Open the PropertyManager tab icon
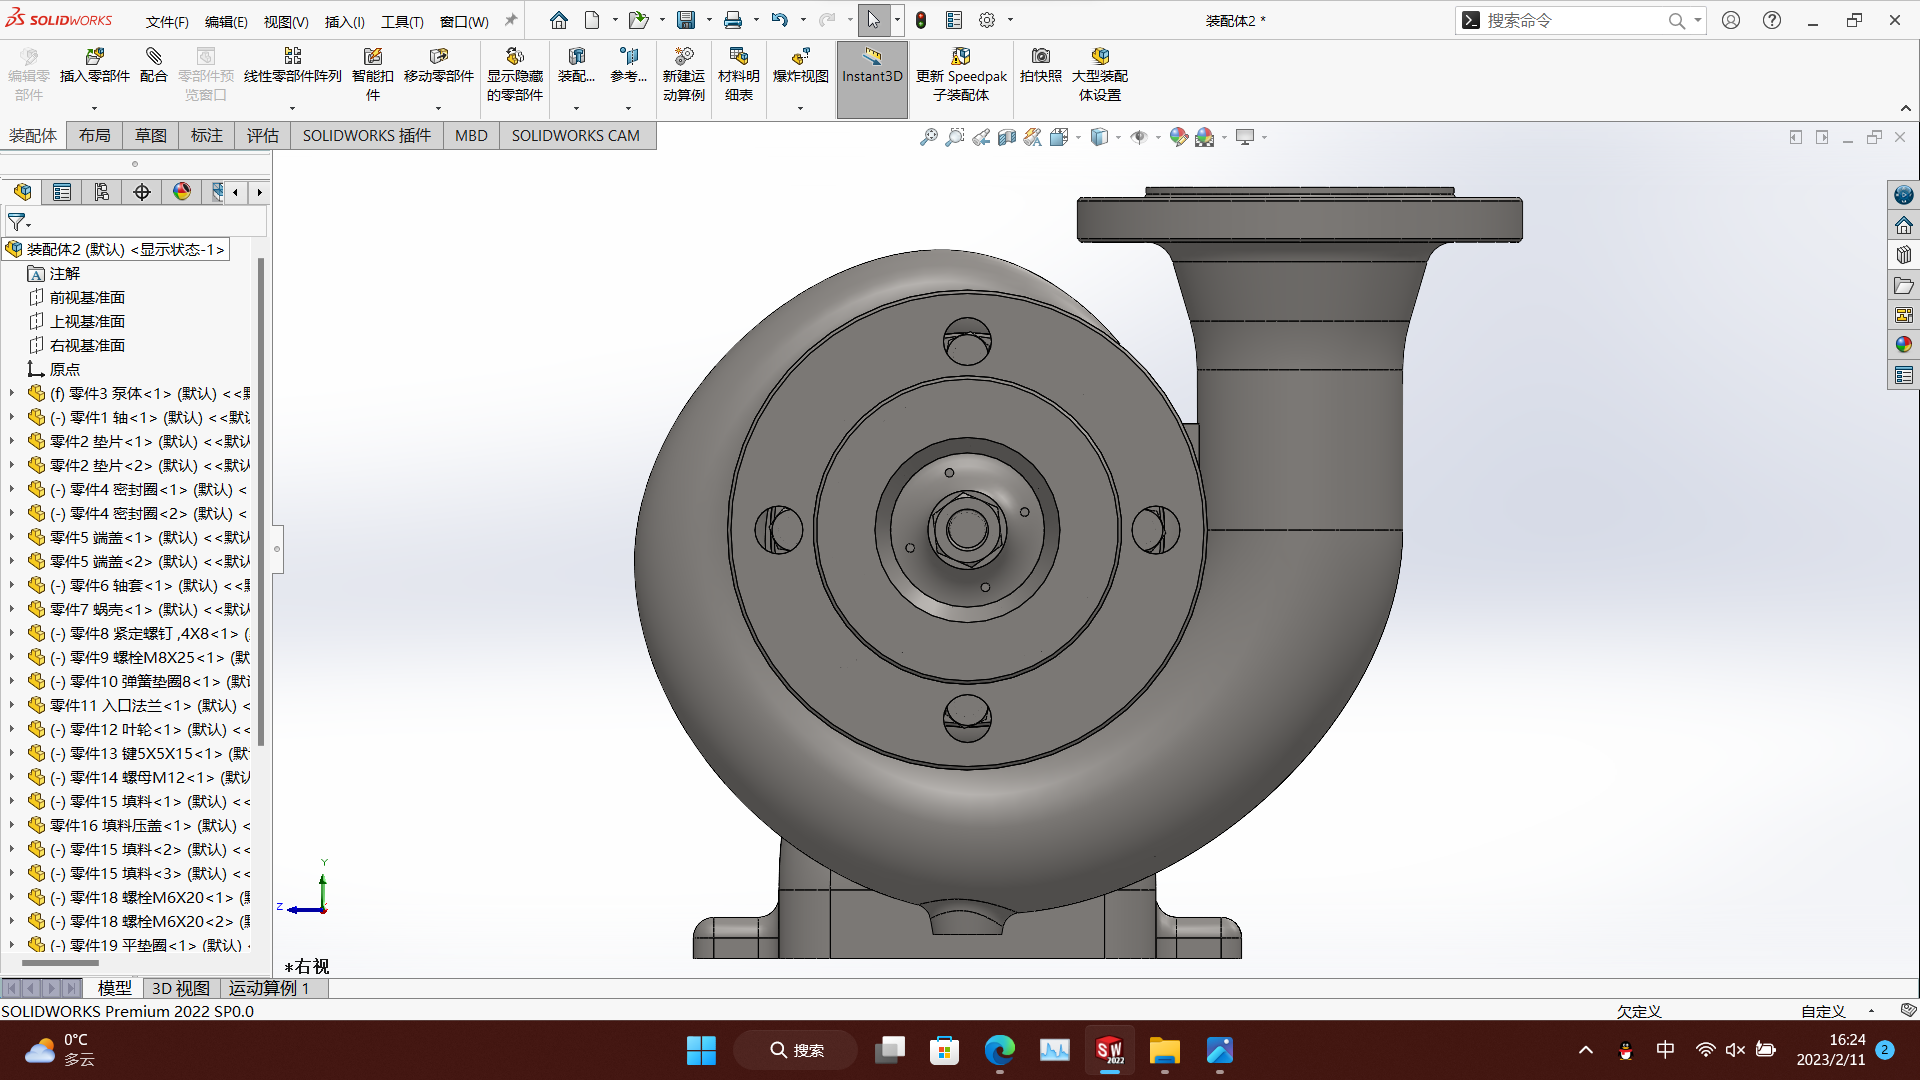The height and width of the screenshot is (1080, 1920). point(62,192)
